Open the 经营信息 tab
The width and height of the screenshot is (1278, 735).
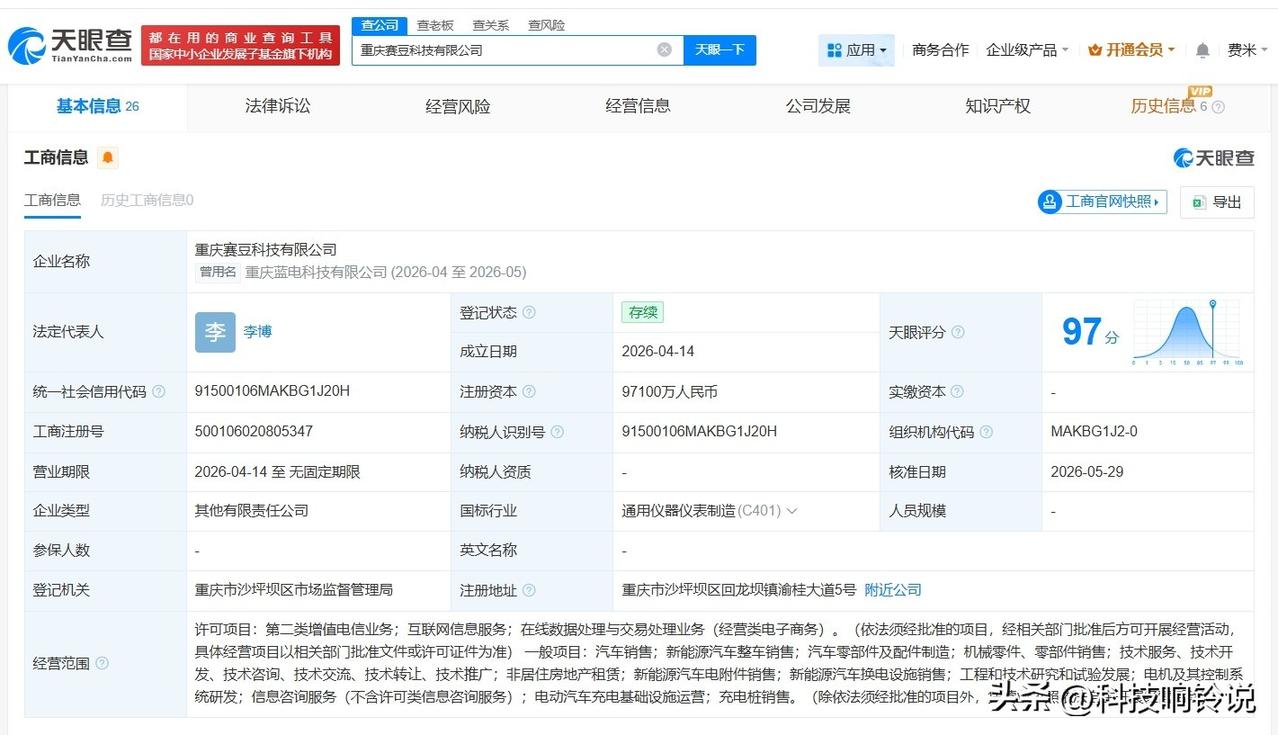pos(638,106)
